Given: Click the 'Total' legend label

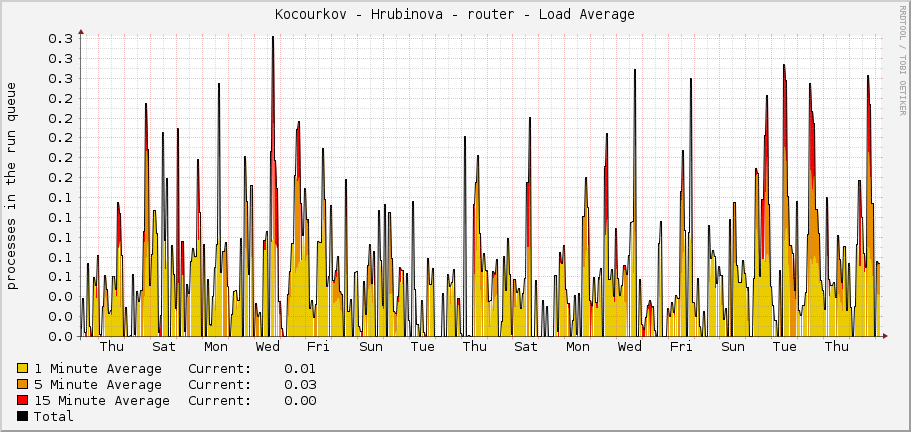Looking at the screenshot, I should coord(53,416).
